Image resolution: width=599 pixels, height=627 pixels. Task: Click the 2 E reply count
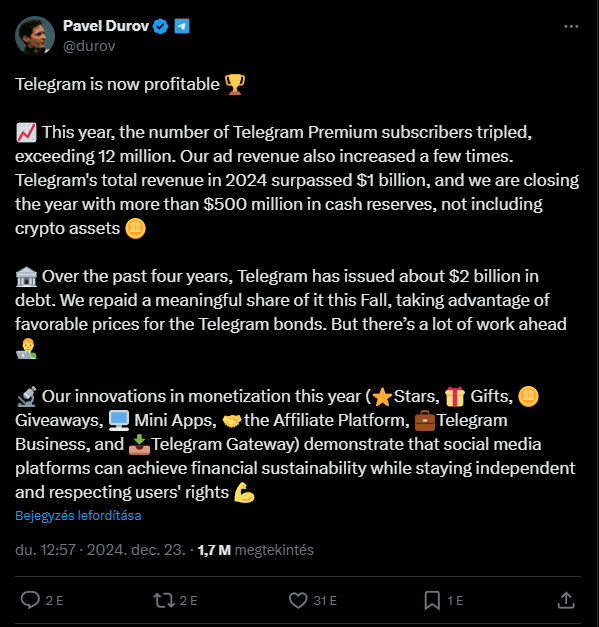(54, 600)
